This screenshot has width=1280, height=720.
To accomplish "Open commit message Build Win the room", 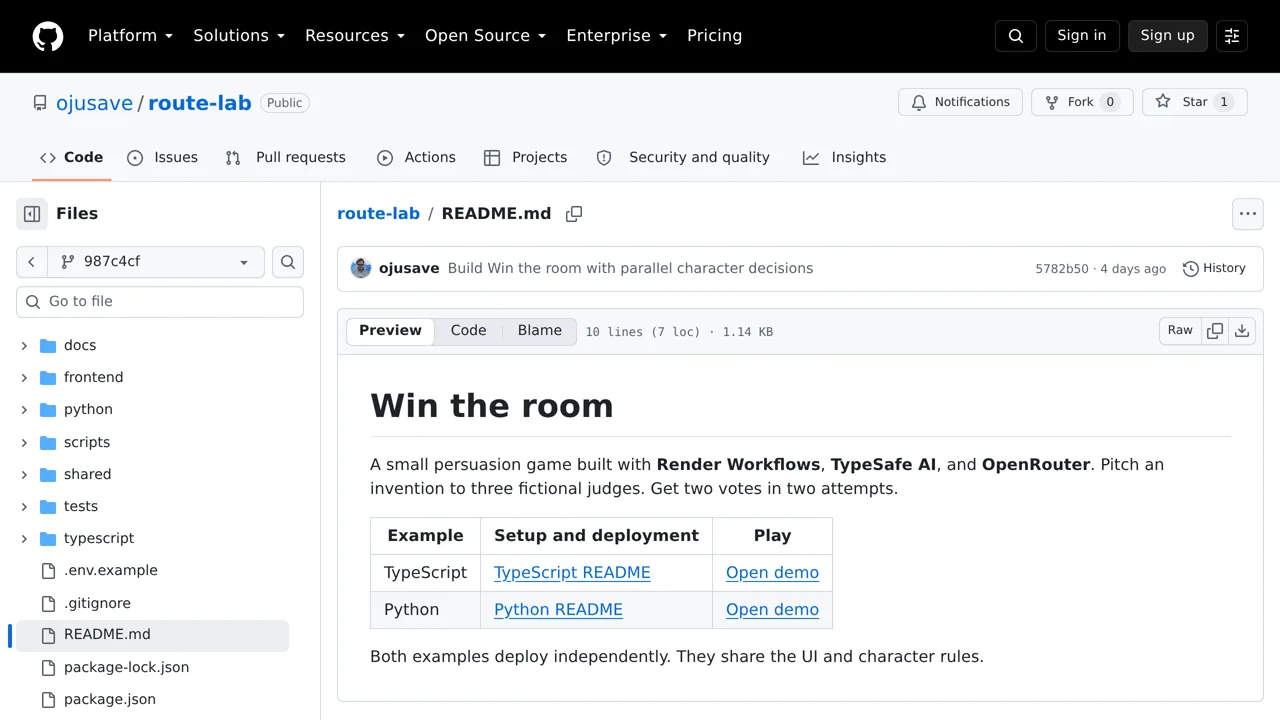I will (630, 268).
